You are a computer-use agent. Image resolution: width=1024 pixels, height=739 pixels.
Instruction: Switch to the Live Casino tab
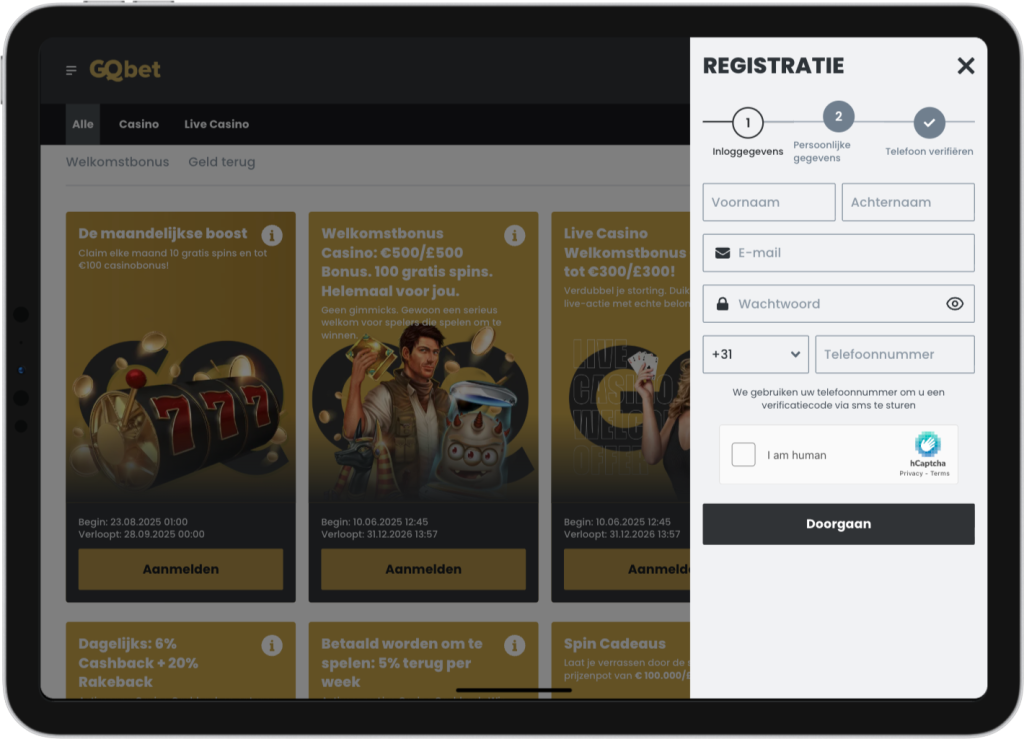[x=216, y=124]
